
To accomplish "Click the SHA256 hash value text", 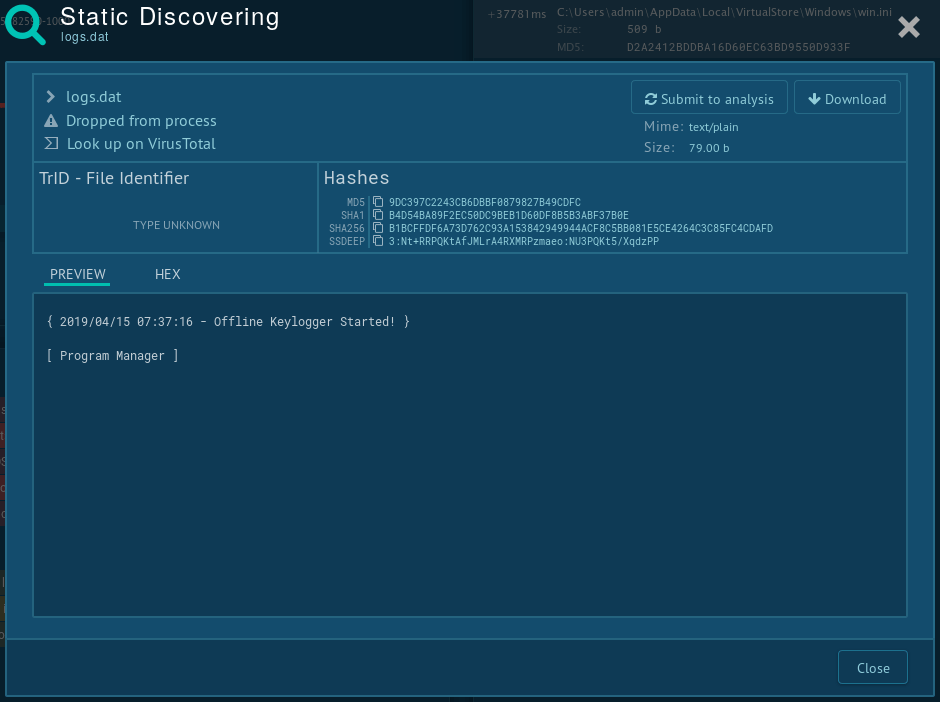I will click(580, 228).
